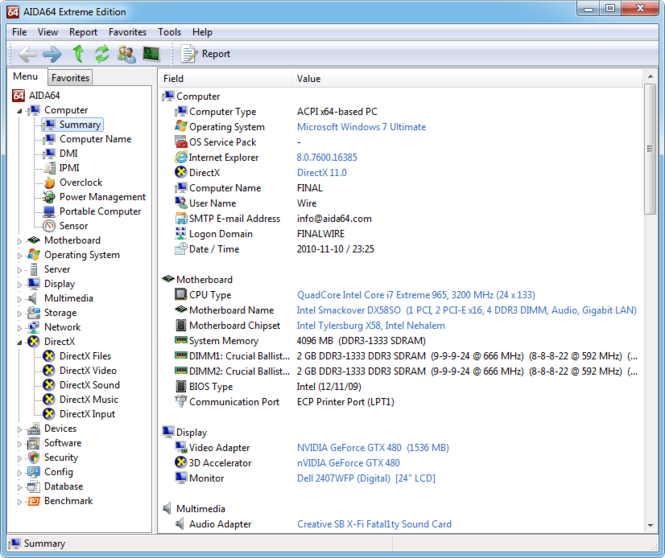Select the DirectX Music icon
Screen dimensions: 665x558
click(x=49, y=399)
